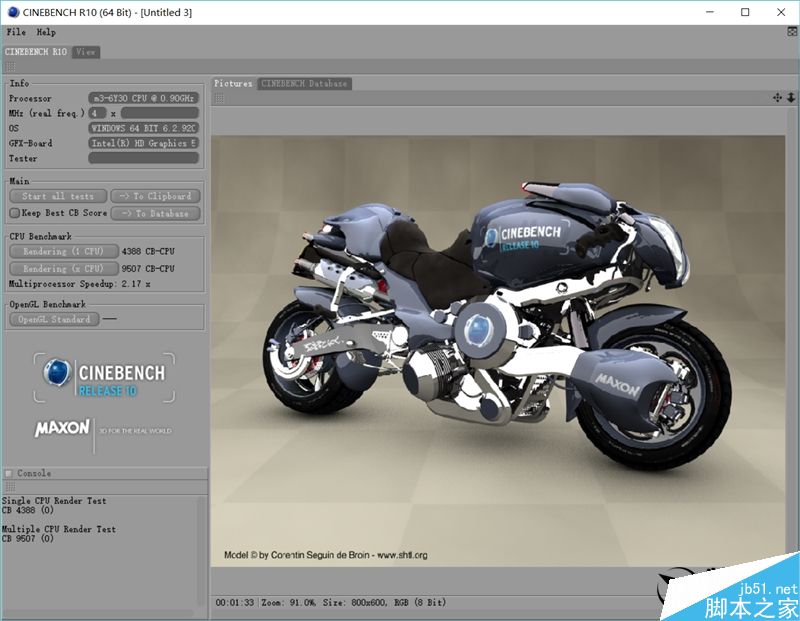Screen dimensions: 800x621
Task: Click the "CB 4388 (0)" console line
Action: [x=28, y=510]
